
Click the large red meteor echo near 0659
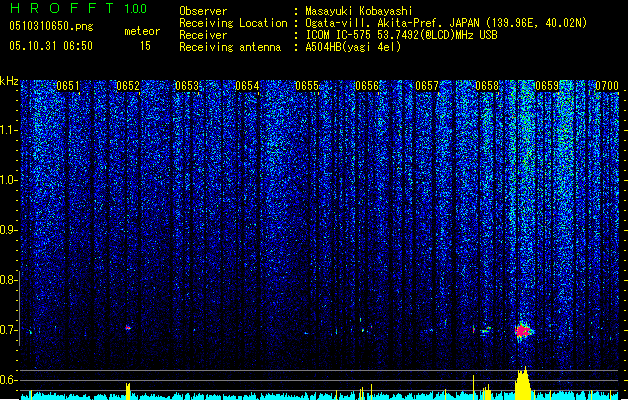click(x=523, y=331)
